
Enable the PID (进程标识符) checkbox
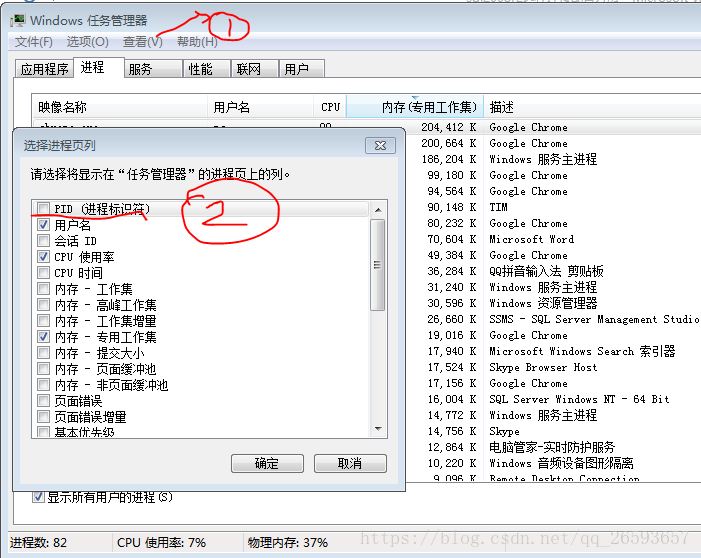[43, 208]
